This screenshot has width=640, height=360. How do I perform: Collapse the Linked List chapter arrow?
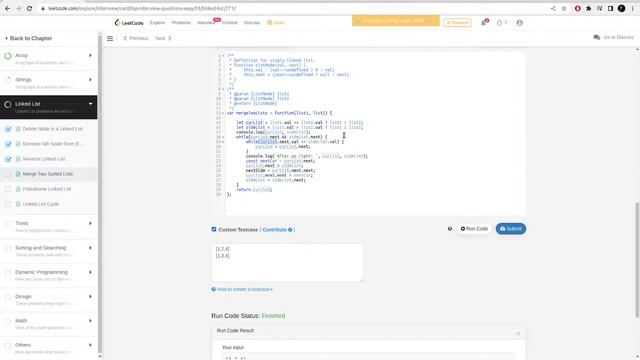[x=90, y=104]
